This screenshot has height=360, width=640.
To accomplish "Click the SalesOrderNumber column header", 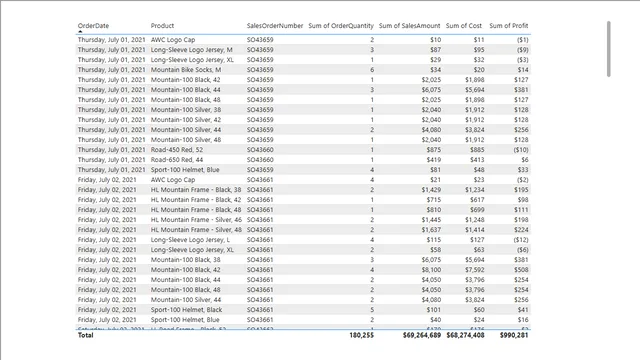I will (x=275, y=26).
